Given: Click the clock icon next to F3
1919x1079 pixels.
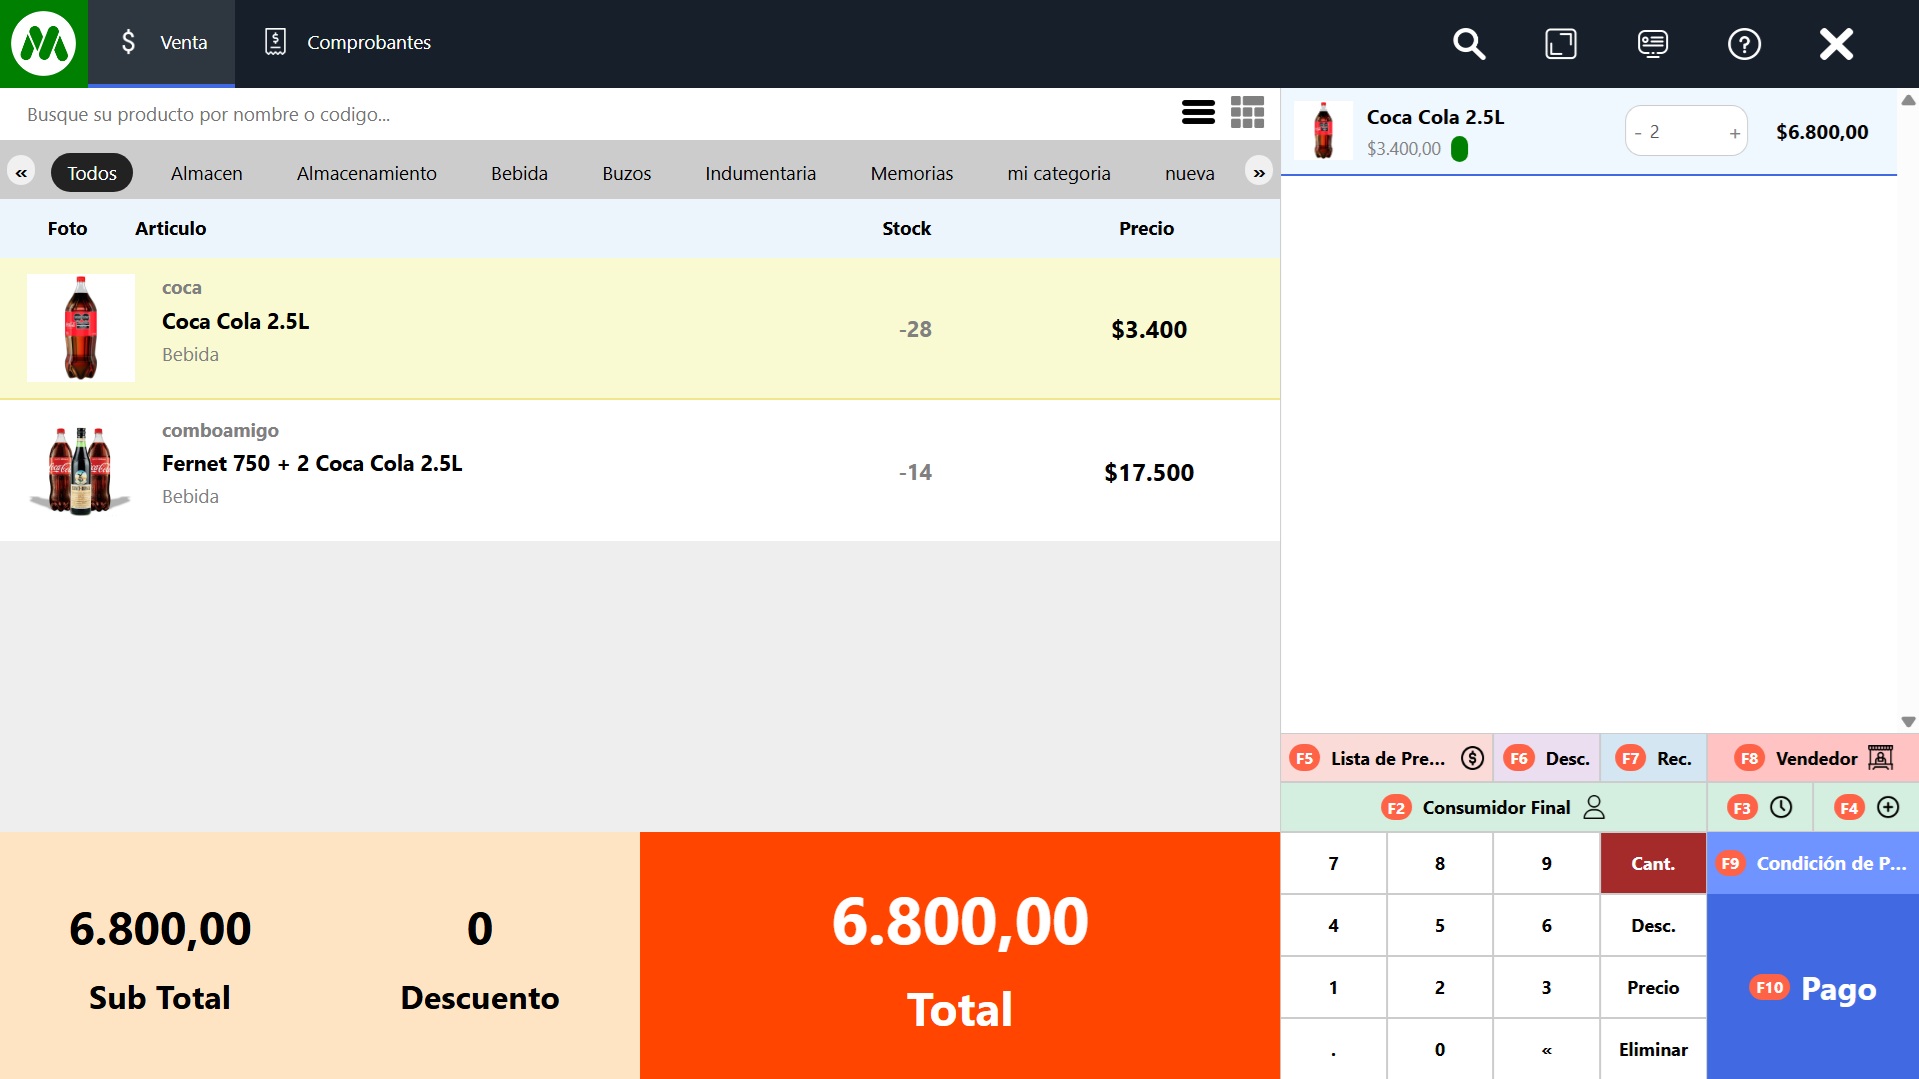Looking at the screenshot, I should pos(1781,808).
